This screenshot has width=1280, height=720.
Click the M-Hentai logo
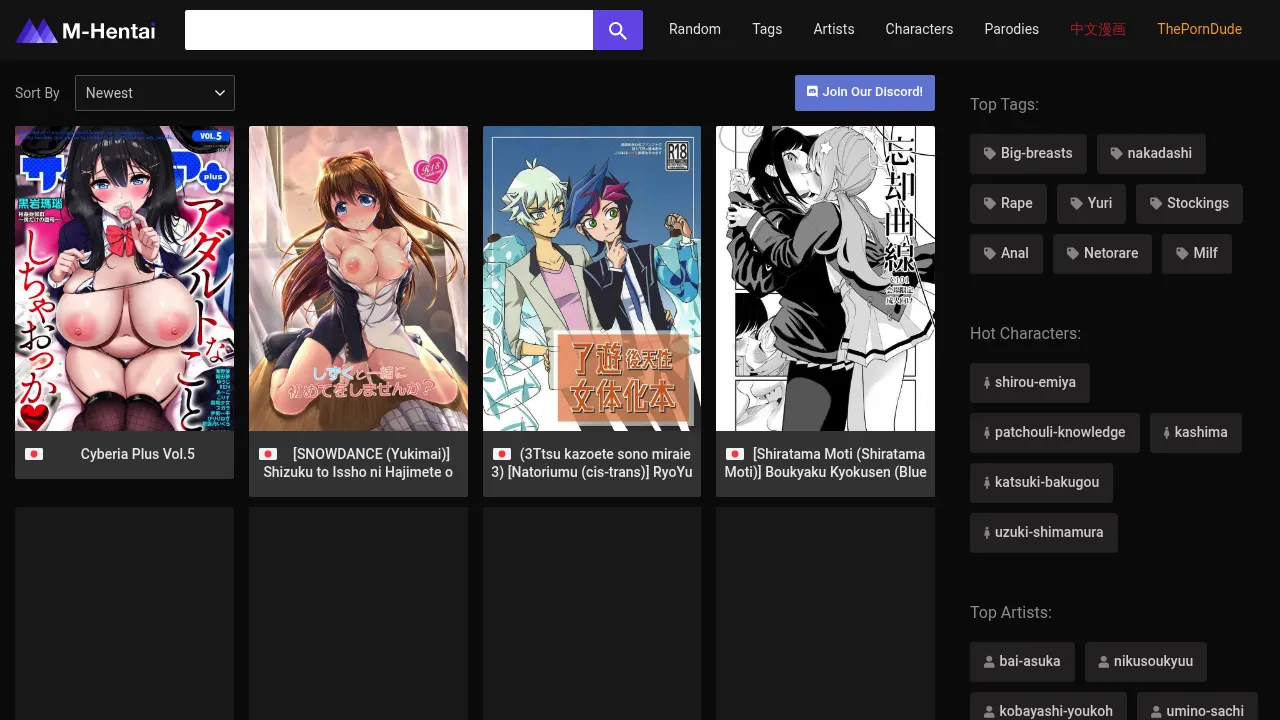(86, 30)
